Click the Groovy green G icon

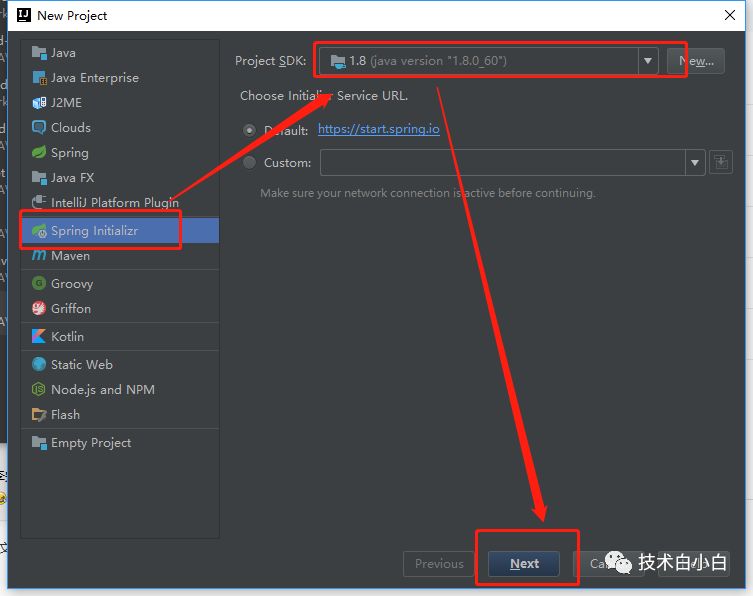(x=39, y=283)
